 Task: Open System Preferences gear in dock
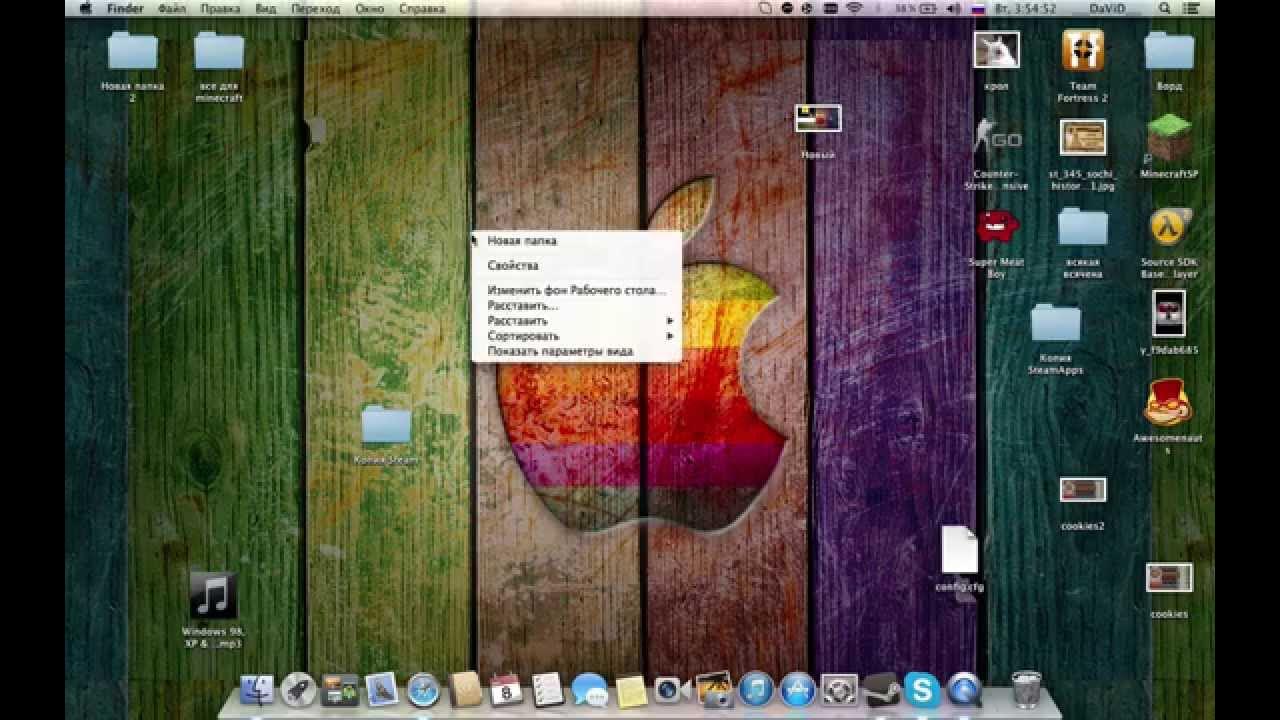pyautogui.click(x=839, y=689)
